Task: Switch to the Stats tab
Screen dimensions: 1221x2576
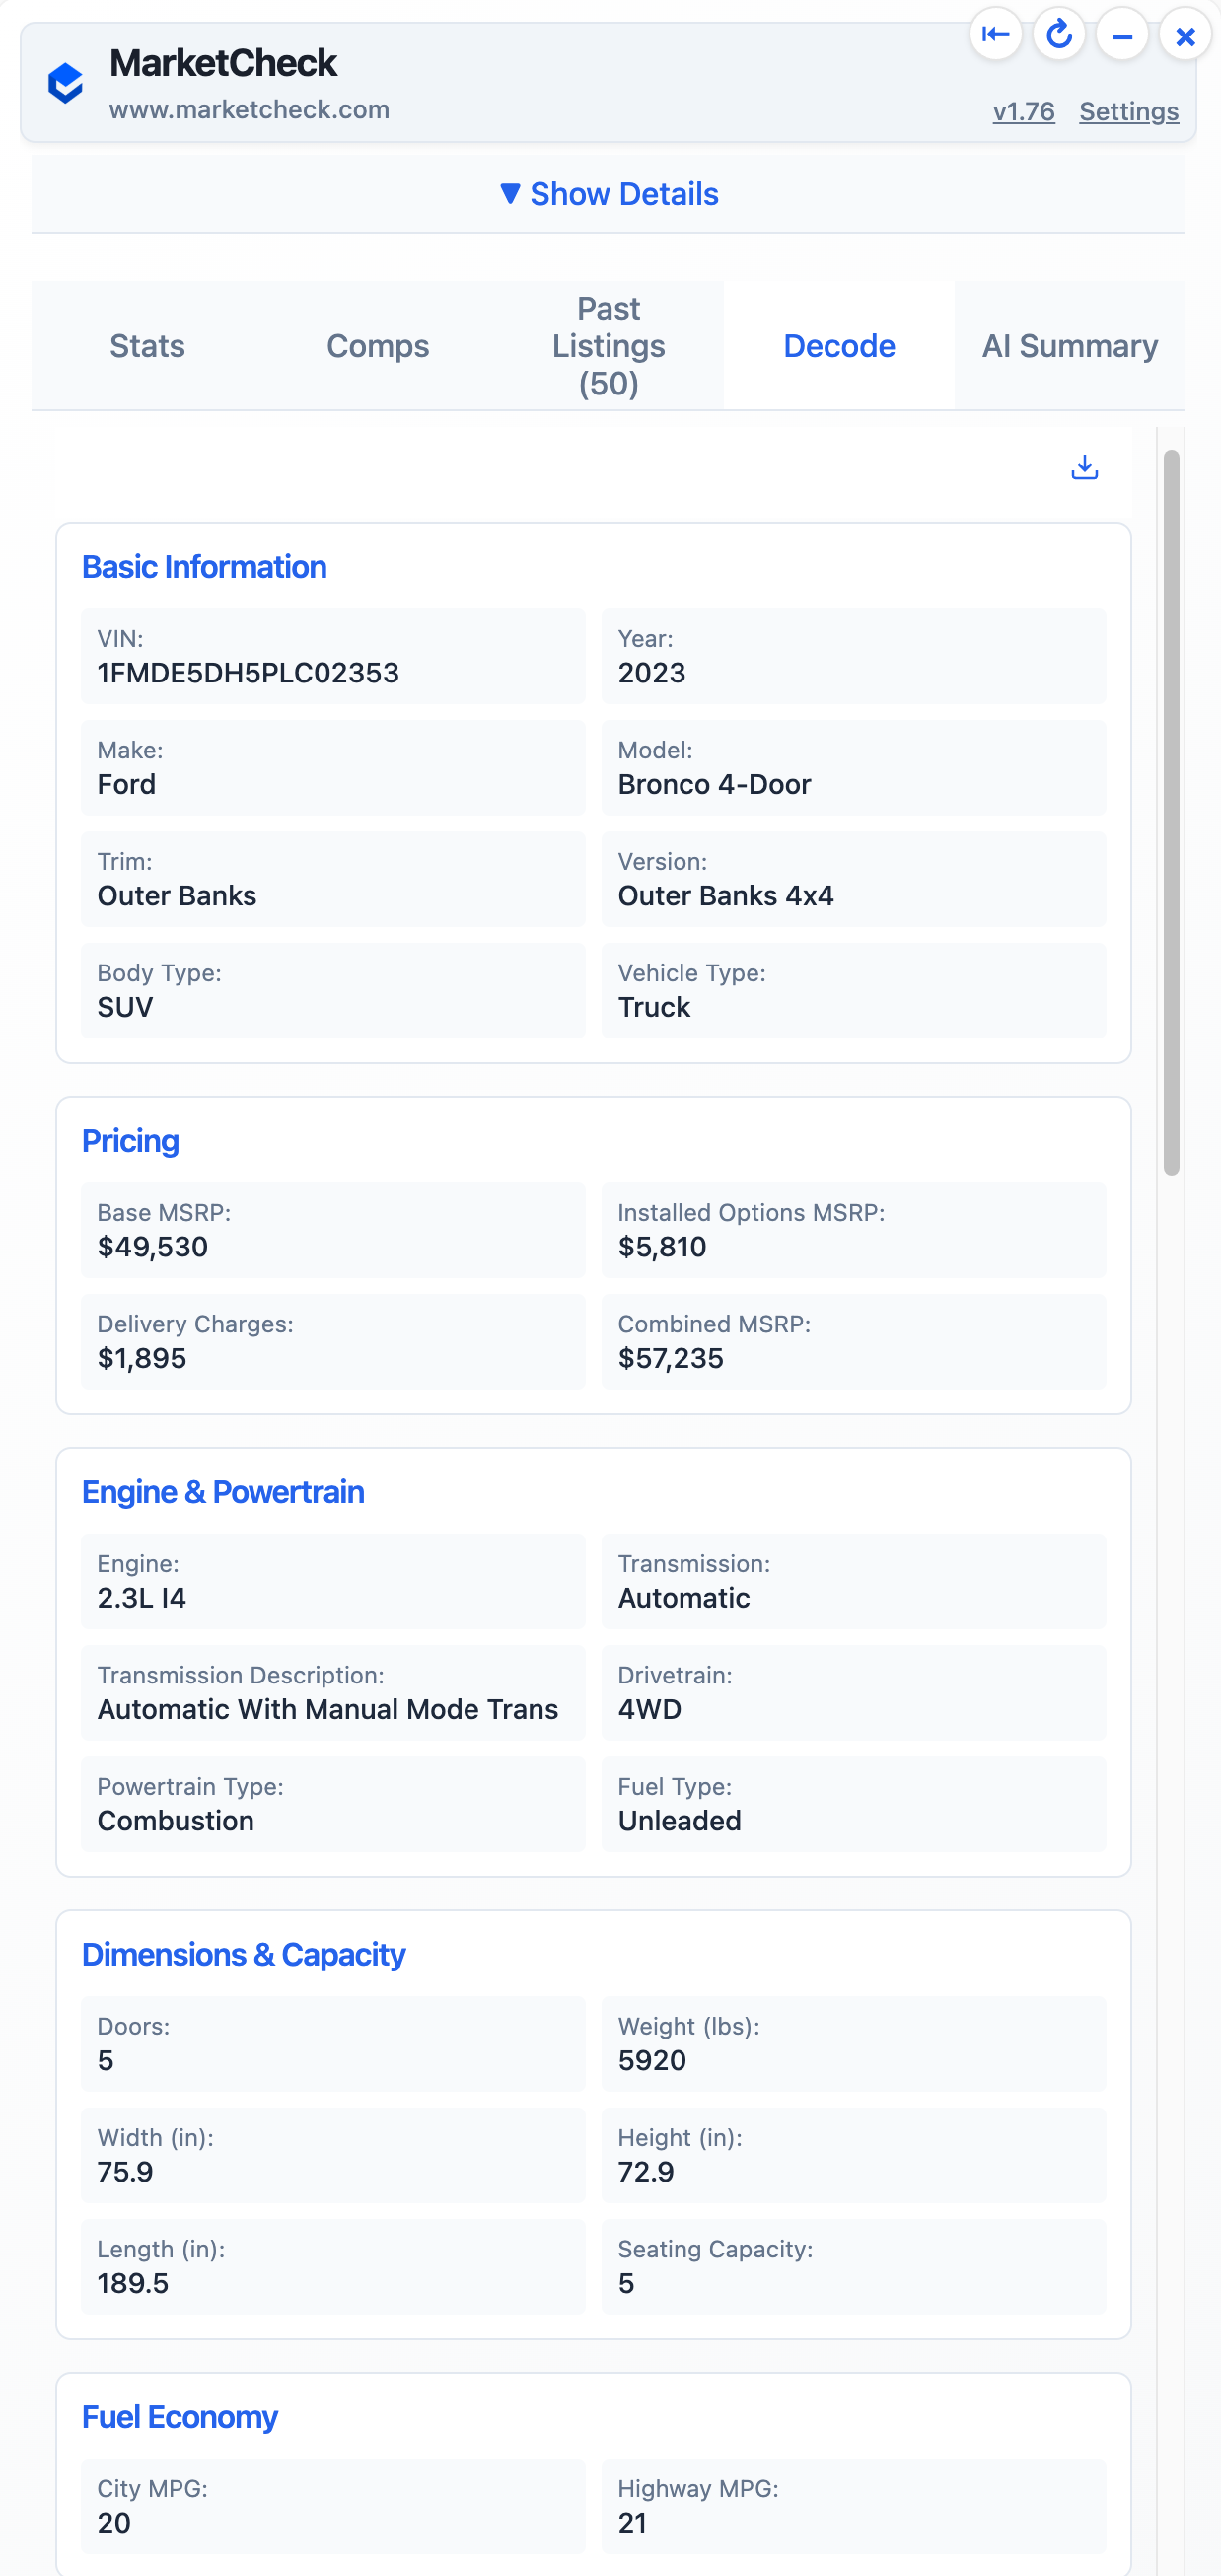Action: click(147, 346)
